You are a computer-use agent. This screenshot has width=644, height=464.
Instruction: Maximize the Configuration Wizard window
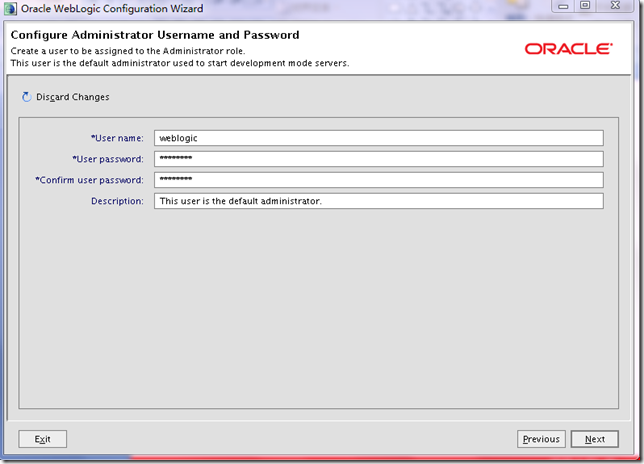(x=585, y=6)
